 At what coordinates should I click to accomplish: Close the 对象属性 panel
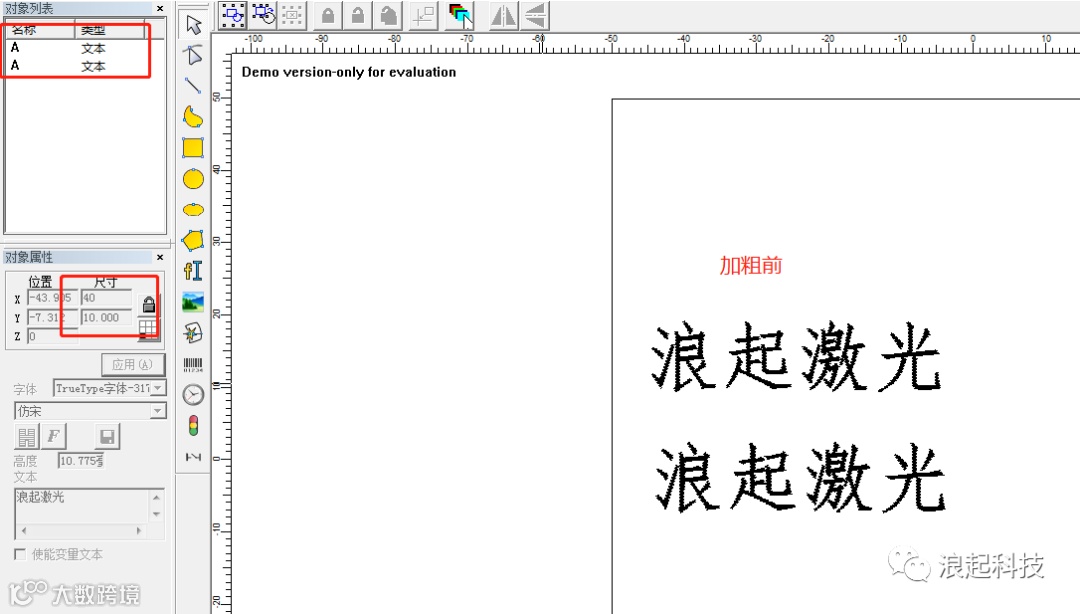click(160, 257)
